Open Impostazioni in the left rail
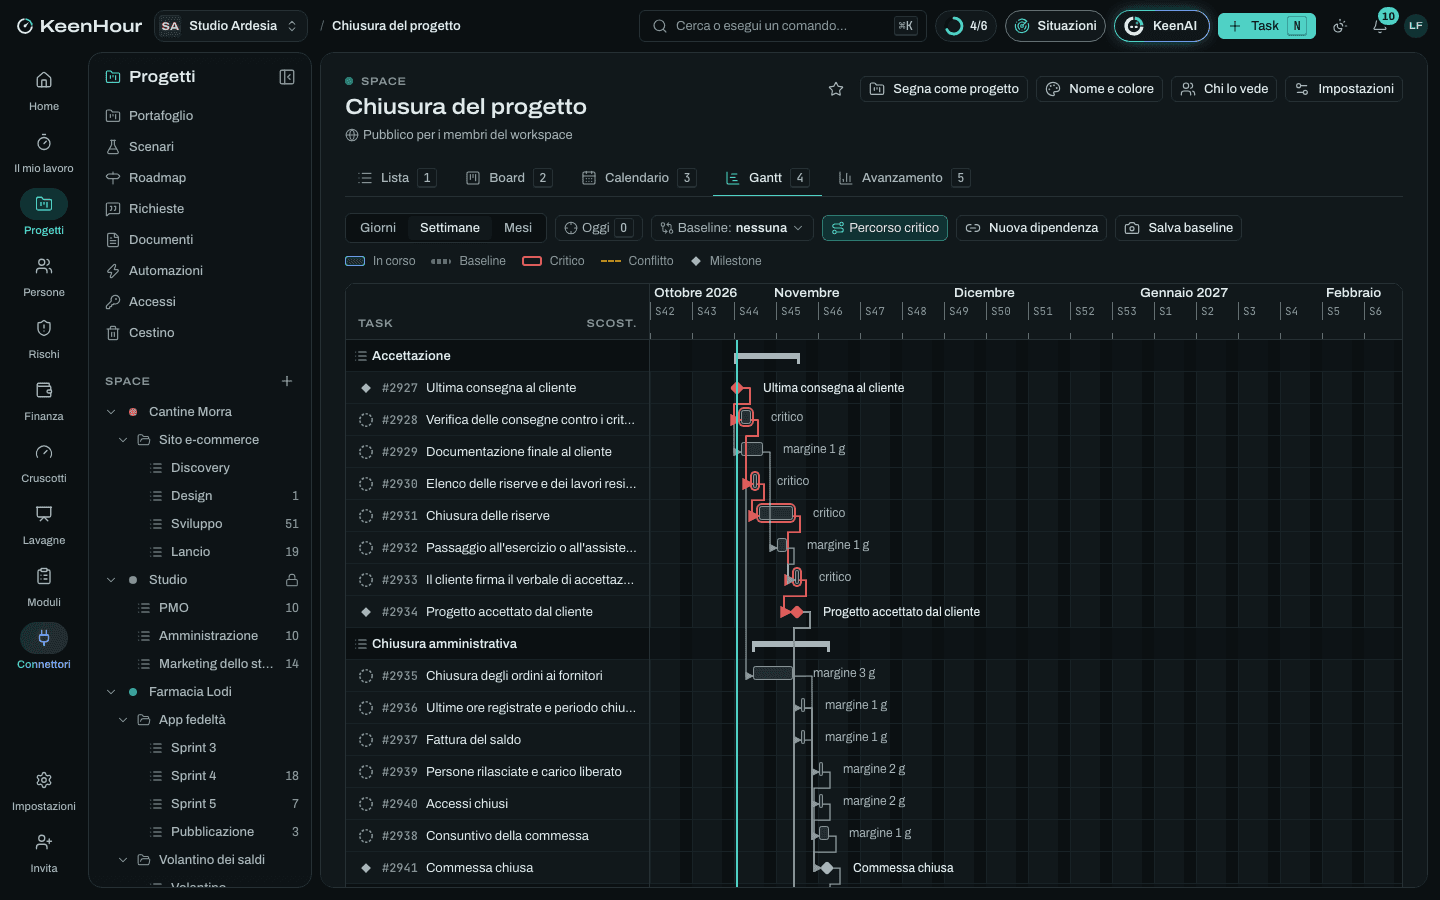1440x900 pixels. tap(44, 790)
